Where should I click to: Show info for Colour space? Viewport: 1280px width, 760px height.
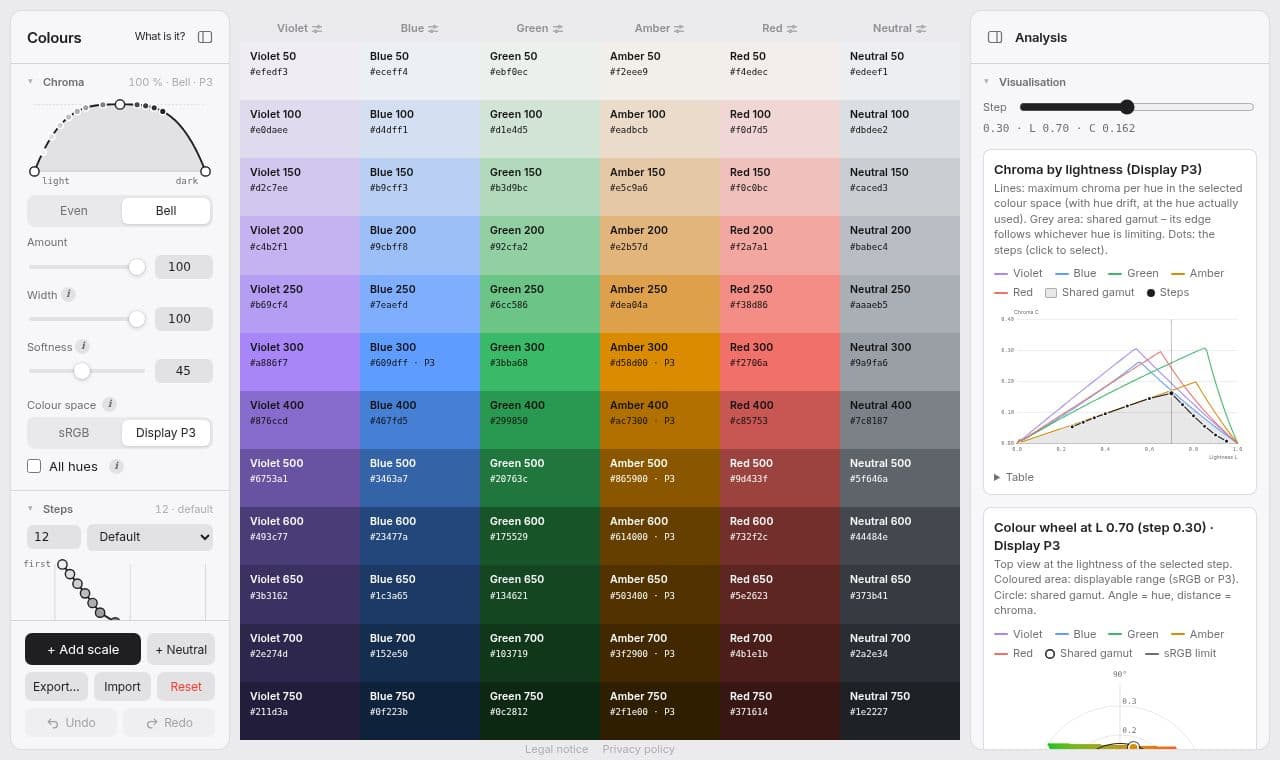pos(109,404)
